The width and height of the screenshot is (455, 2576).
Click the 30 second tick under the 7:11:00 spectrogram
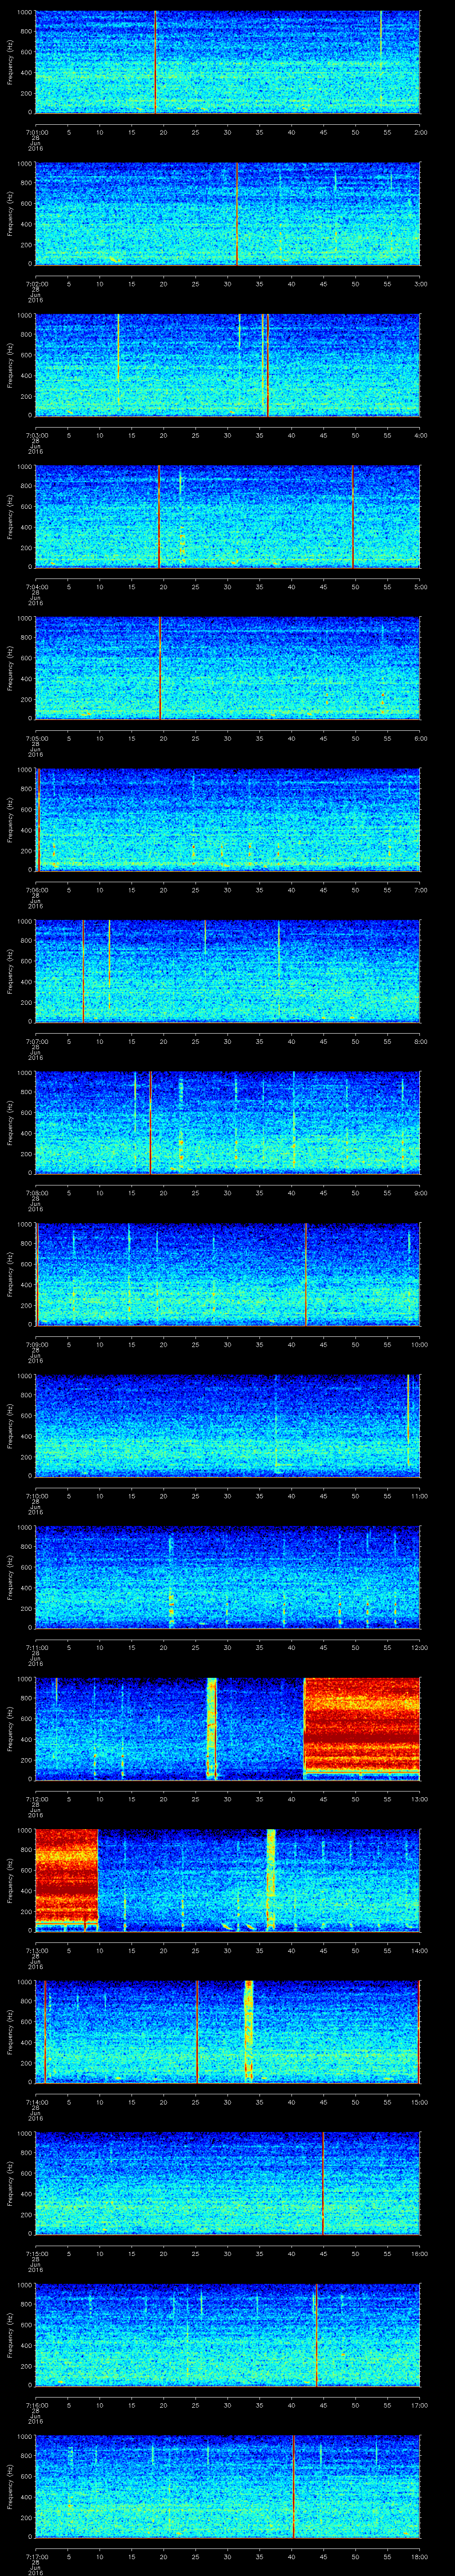click(227, 1647)
